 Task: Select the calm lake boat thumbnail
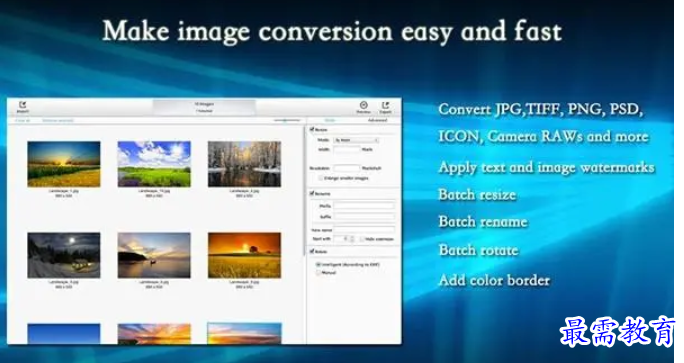click(x=154, y=255)
